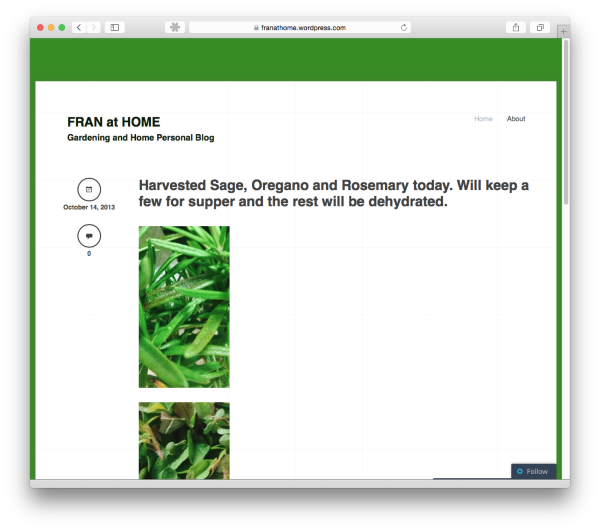
Task: Reload the page with the refresh icon
Action: 404,28
